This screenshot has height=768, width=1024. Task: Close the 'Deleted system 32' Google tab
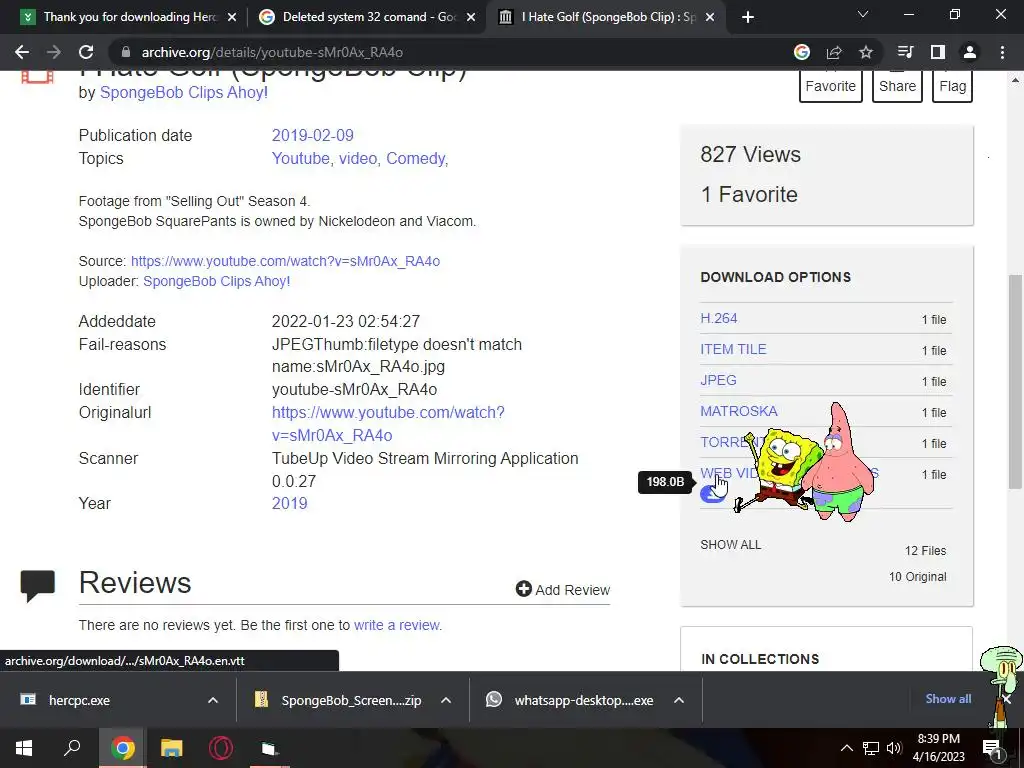click(x=471, y=17)
